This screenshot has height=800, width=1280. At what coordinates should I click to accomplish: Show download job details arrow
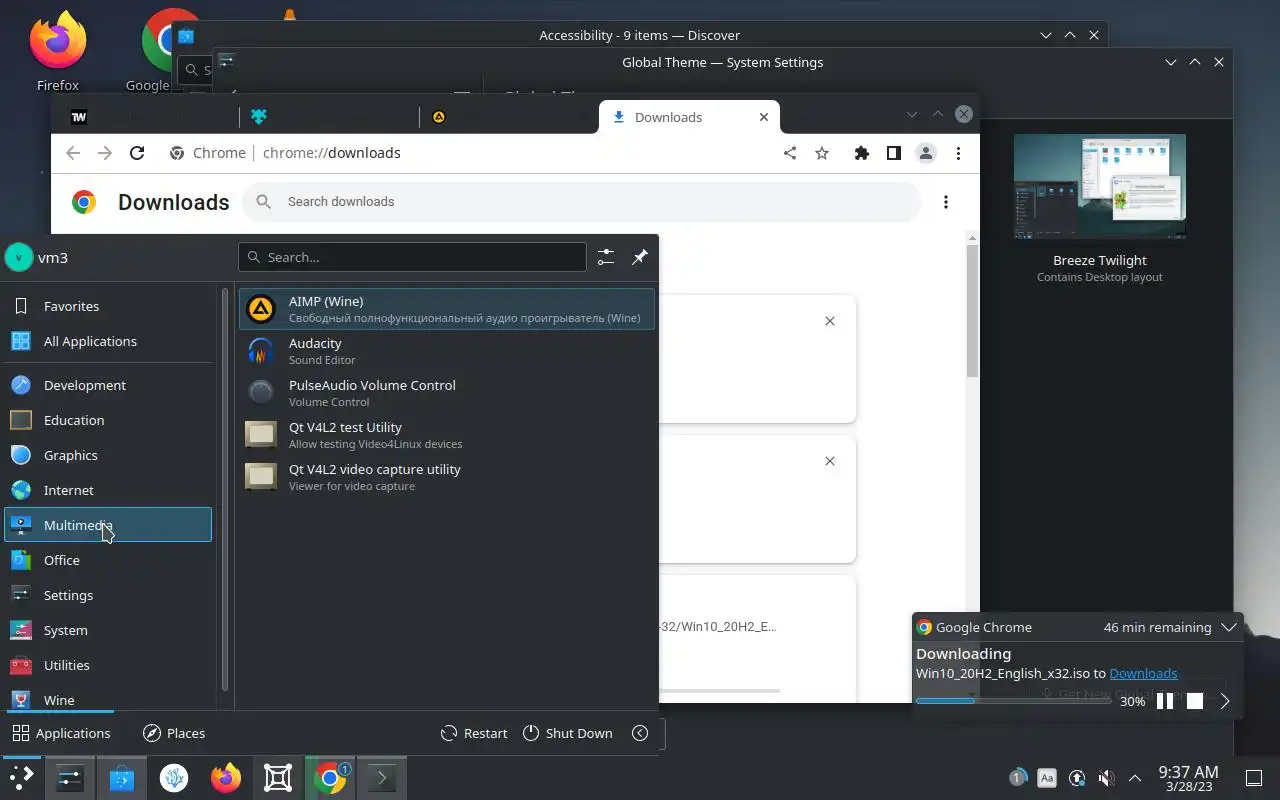point(1225,701)
